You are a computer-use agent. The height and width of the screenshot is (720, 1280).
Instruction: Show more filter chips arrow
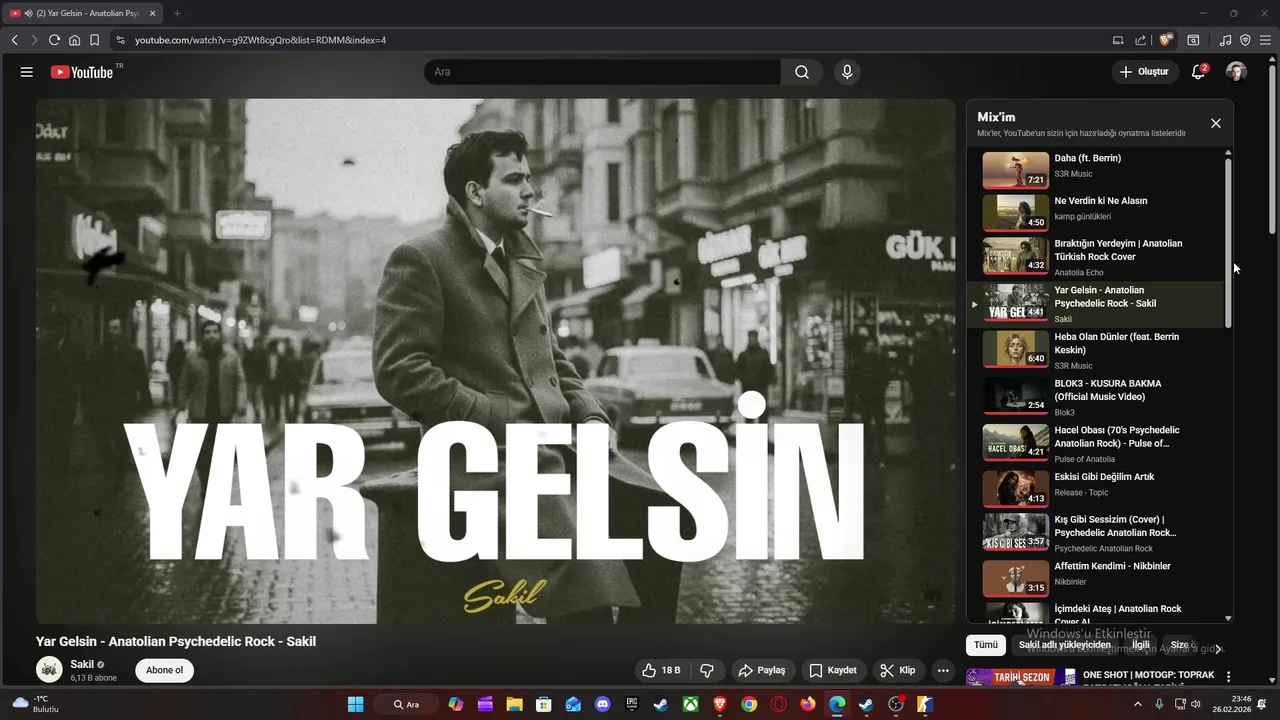(1218, 648)
